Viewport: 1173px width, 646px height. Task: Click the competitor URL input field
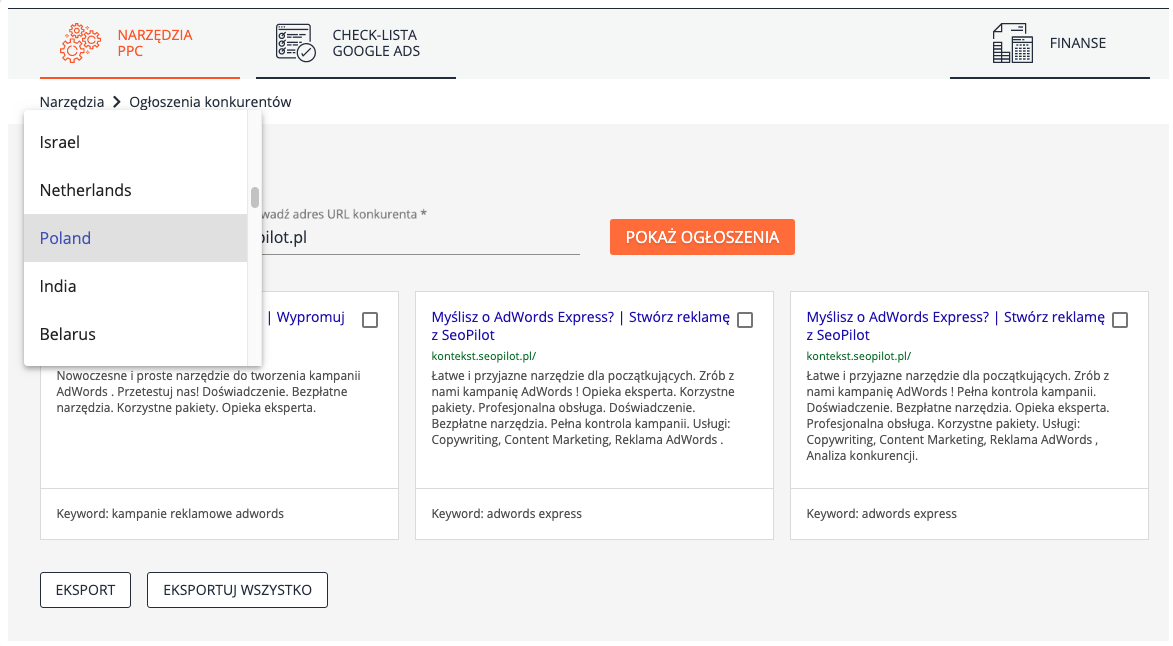[x=420, y=239]
